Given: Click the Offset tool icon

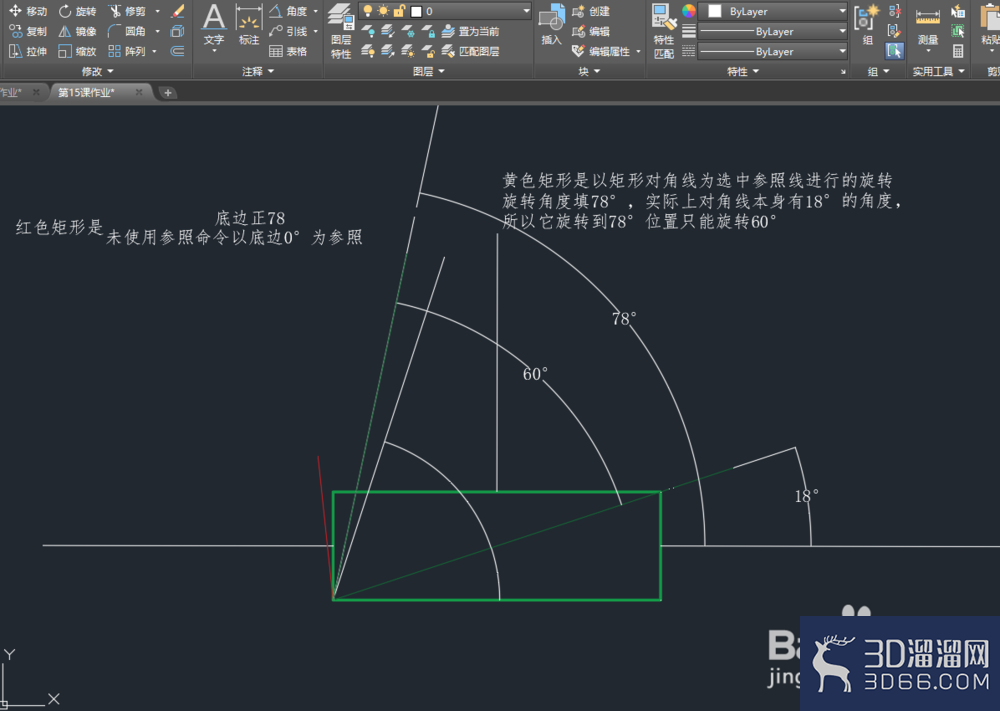Looking at the screenshot, I should tap(178, 51).
